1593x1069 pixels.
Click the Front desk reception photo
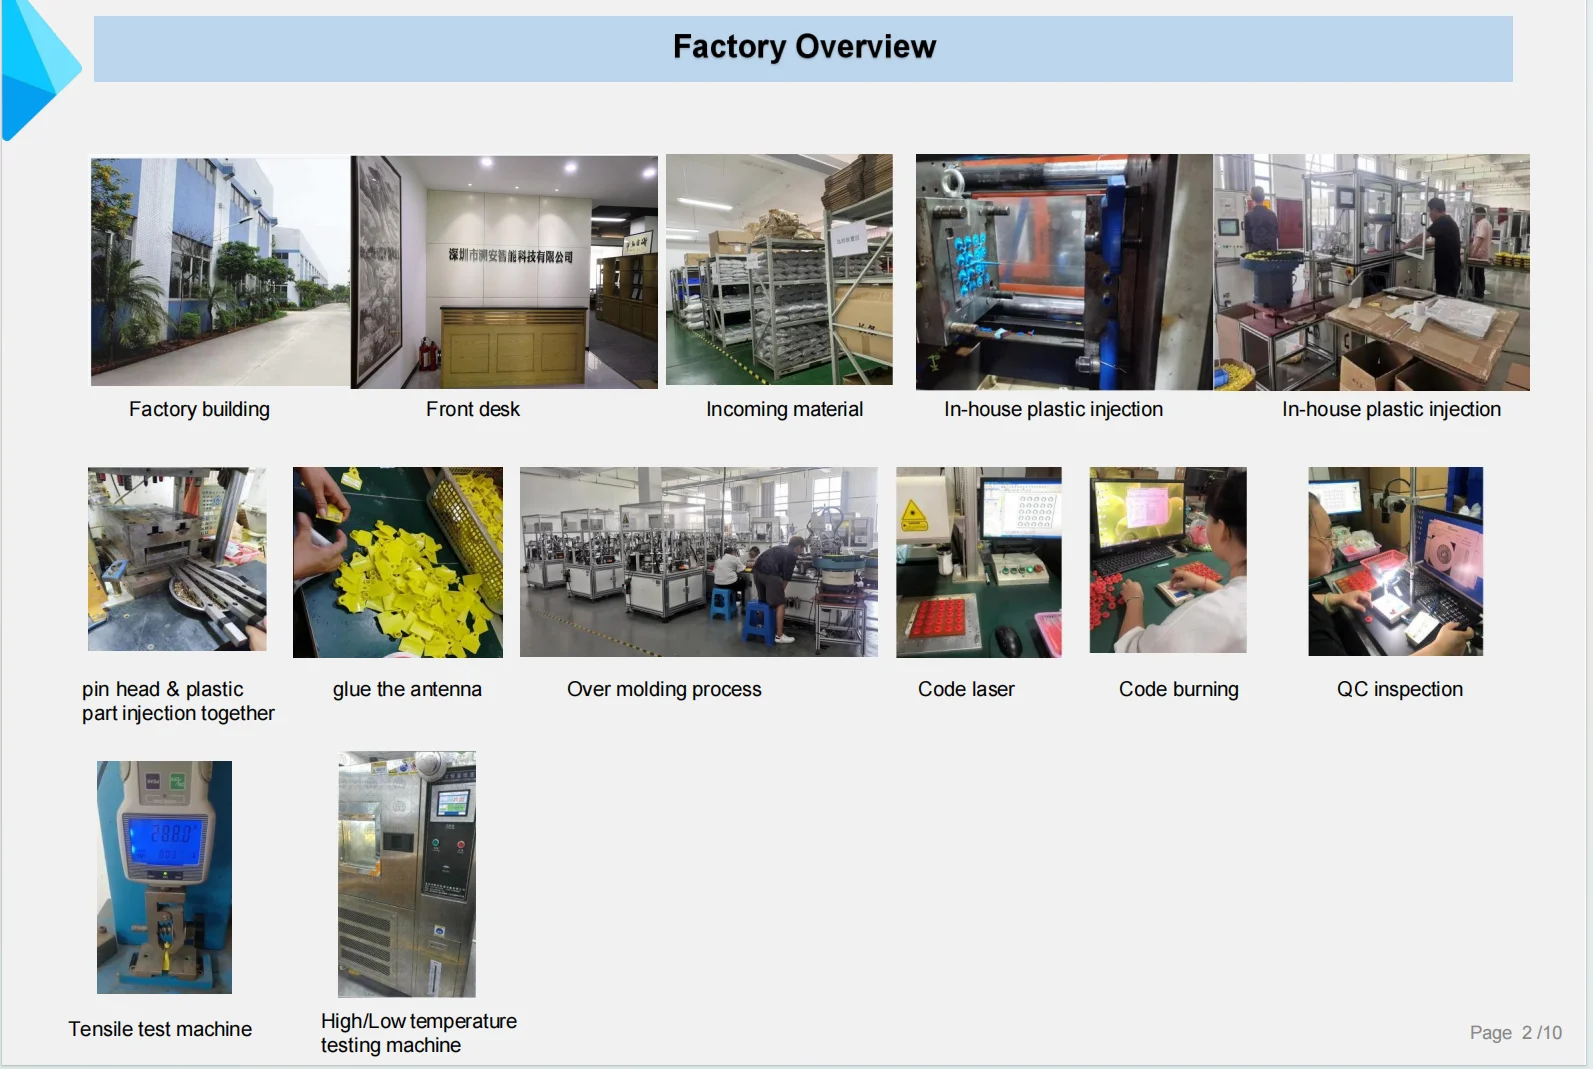click(505, 271)
